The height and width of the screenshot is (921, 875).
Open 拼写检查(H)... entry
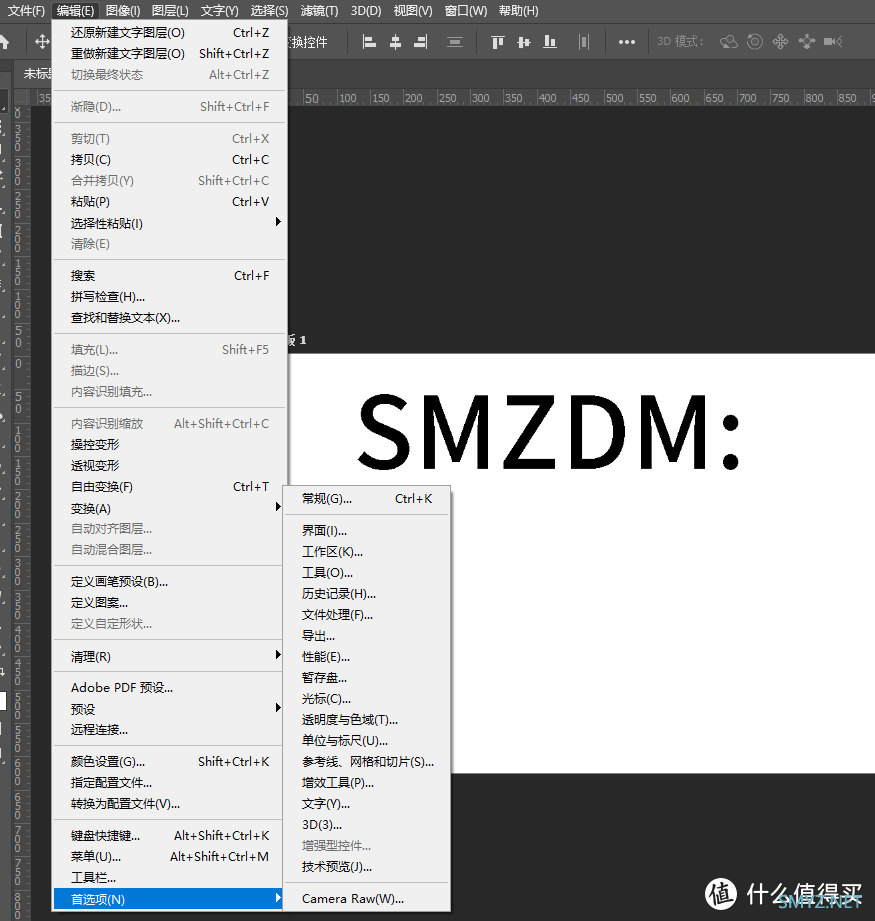(169, 297)
